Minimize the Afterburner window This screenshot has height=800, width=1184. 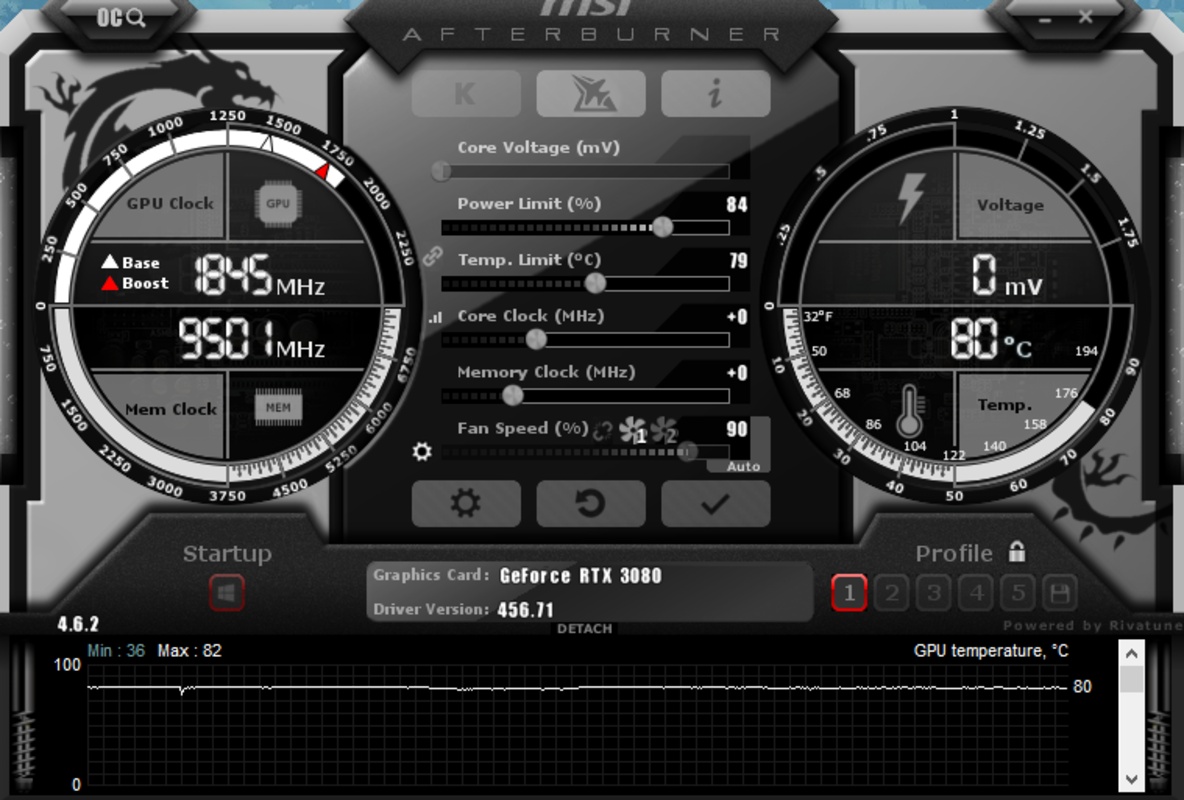(1045, 20)
